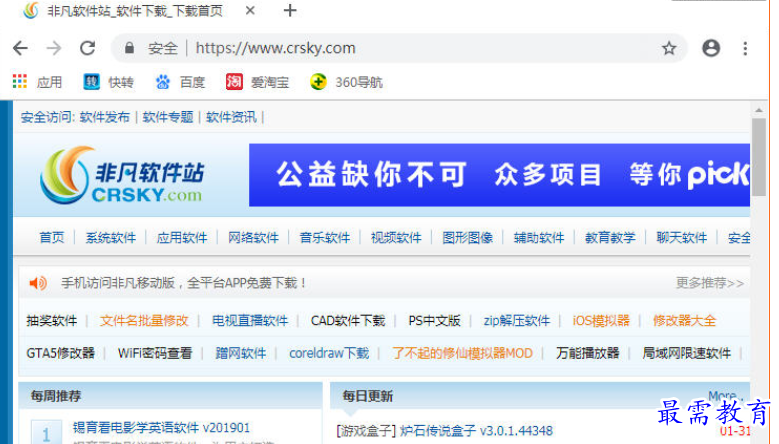
Task: Open 软件资讯 link
Action: 231,117
